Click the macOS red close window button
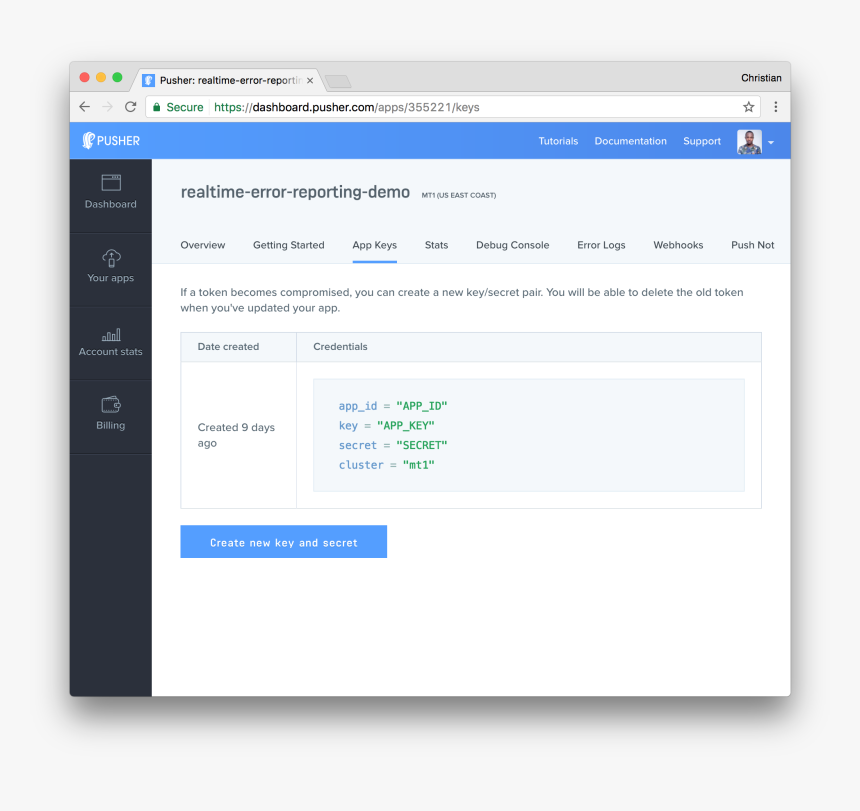Screen dimensions: 860x811 point(84,77)
